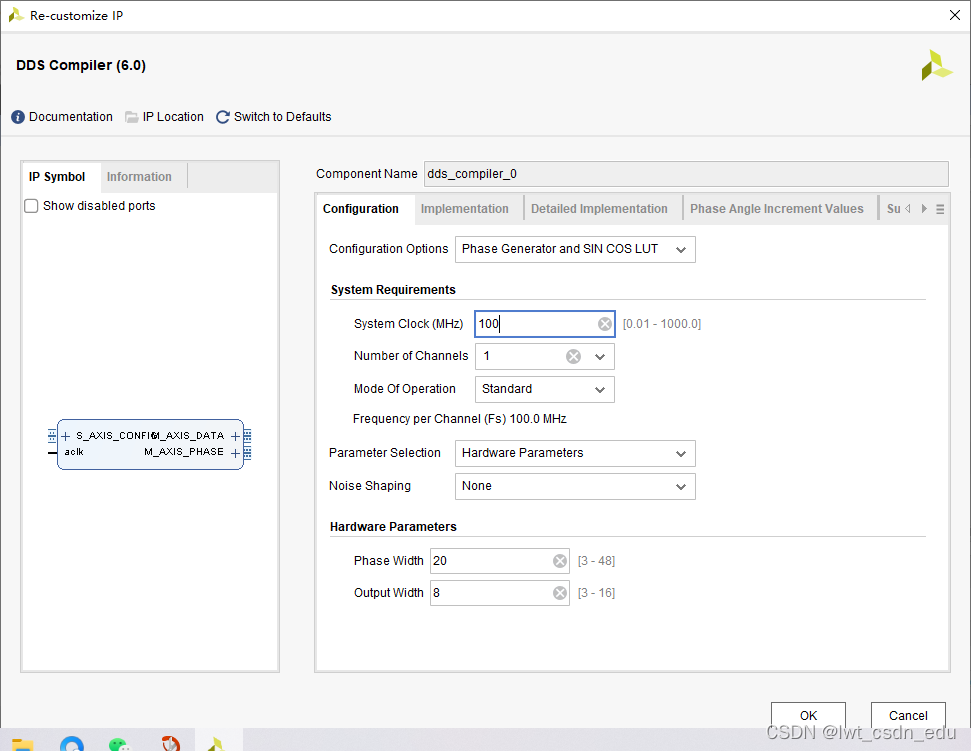971x751 pixels.
Task: Open the Configuration Options dropdown
Action: coord(575,250)
